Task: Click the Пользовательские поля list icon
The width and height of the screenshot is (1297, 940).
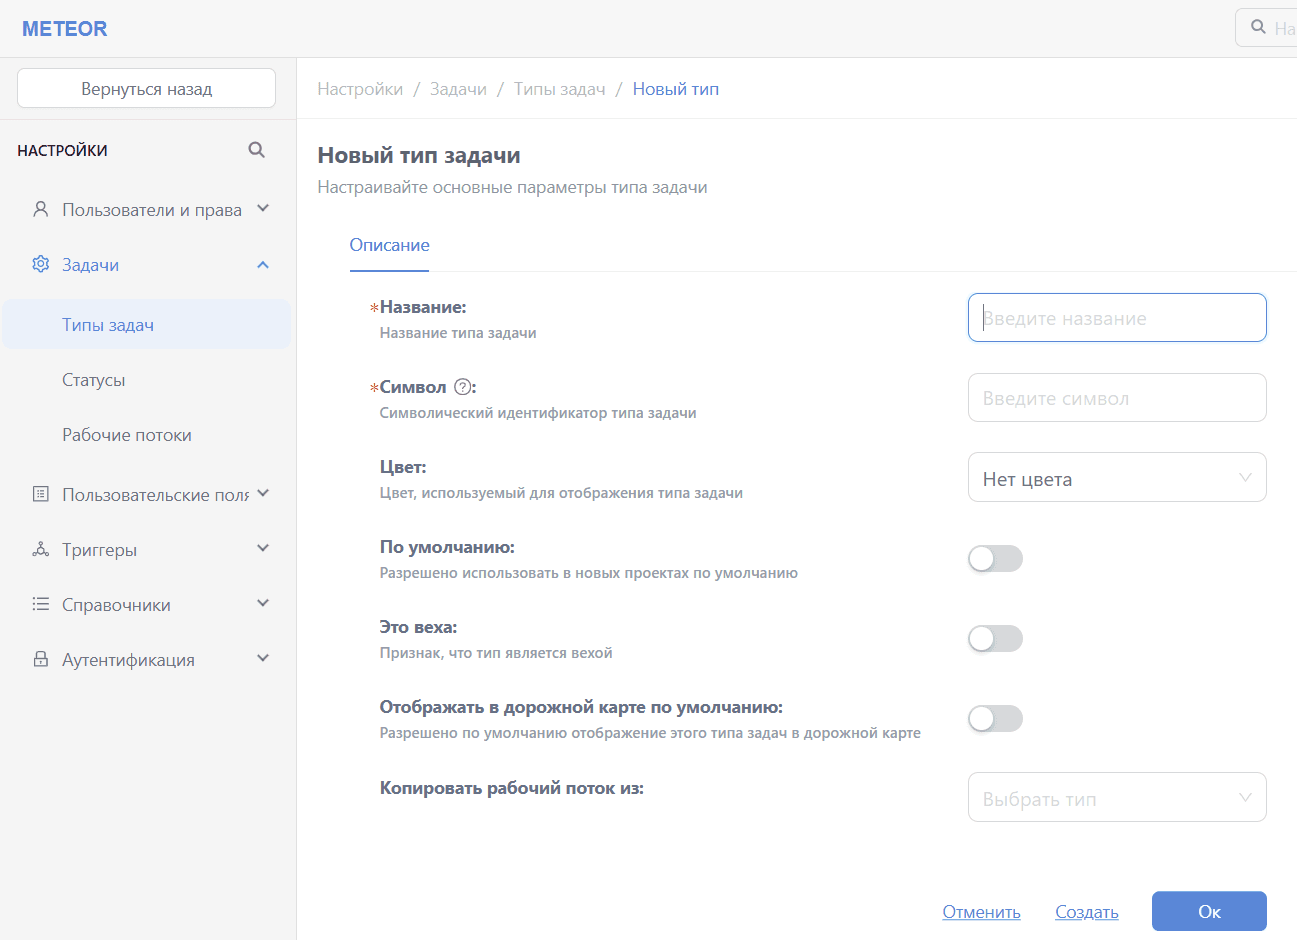Action: tap(41, 494)
